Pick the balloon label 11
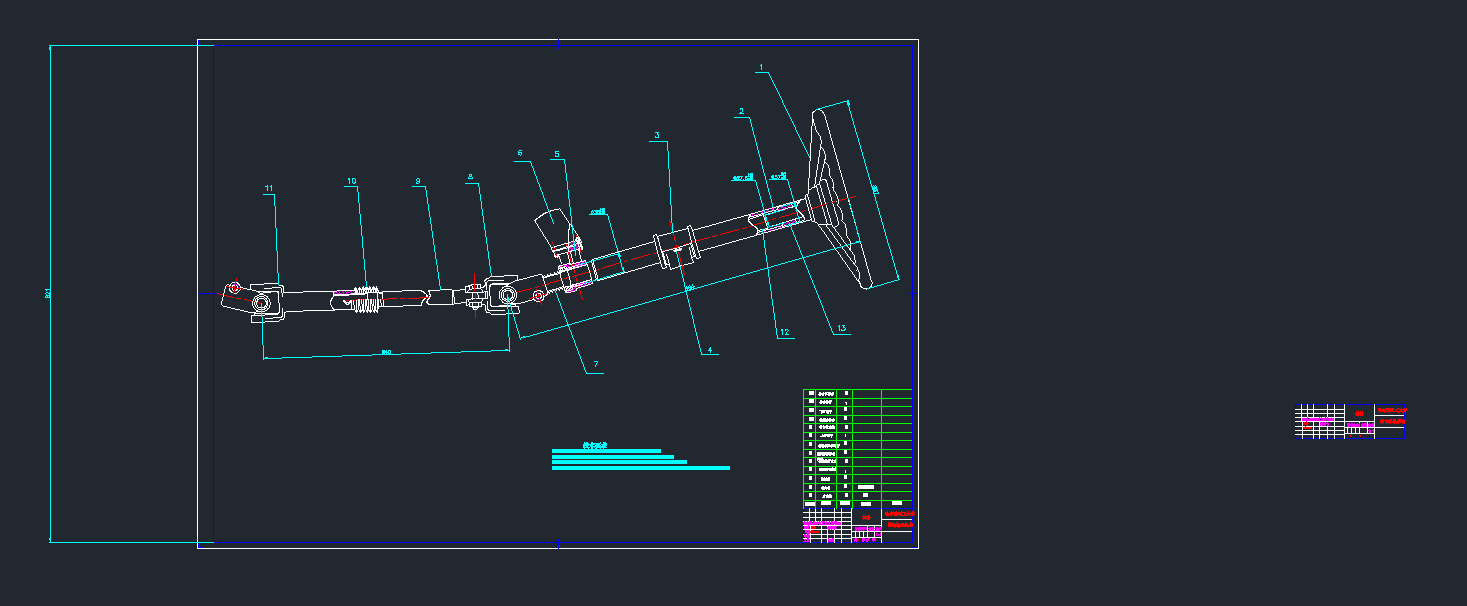This screenshot has width=1467, height=606. point(268,188)
